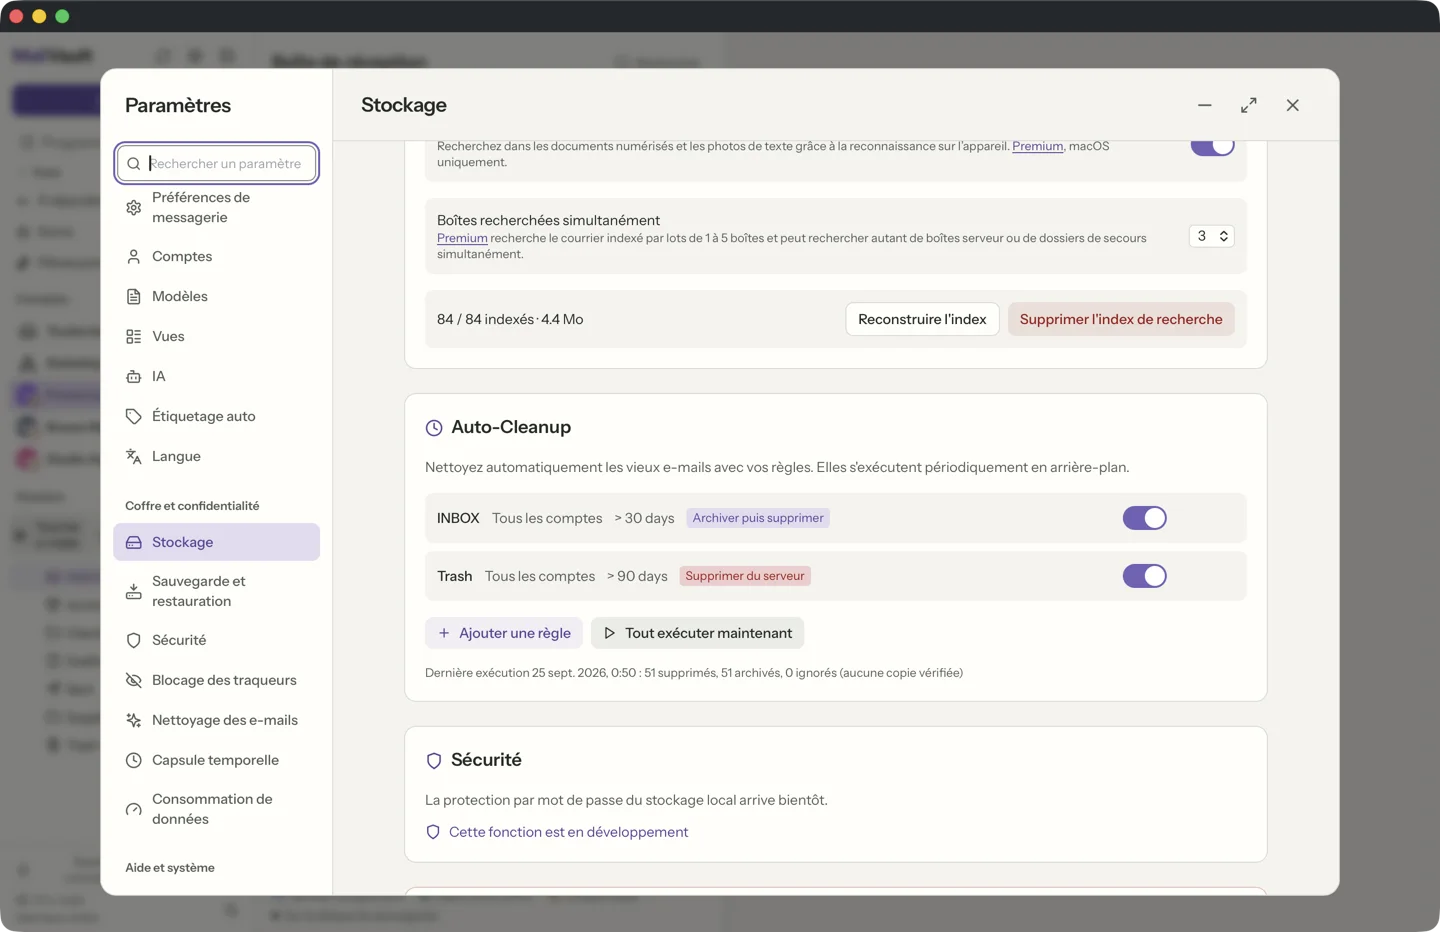1440x932 pixels.
Task: Click the Consommation de données gauge icon
Action: [134, 809]
